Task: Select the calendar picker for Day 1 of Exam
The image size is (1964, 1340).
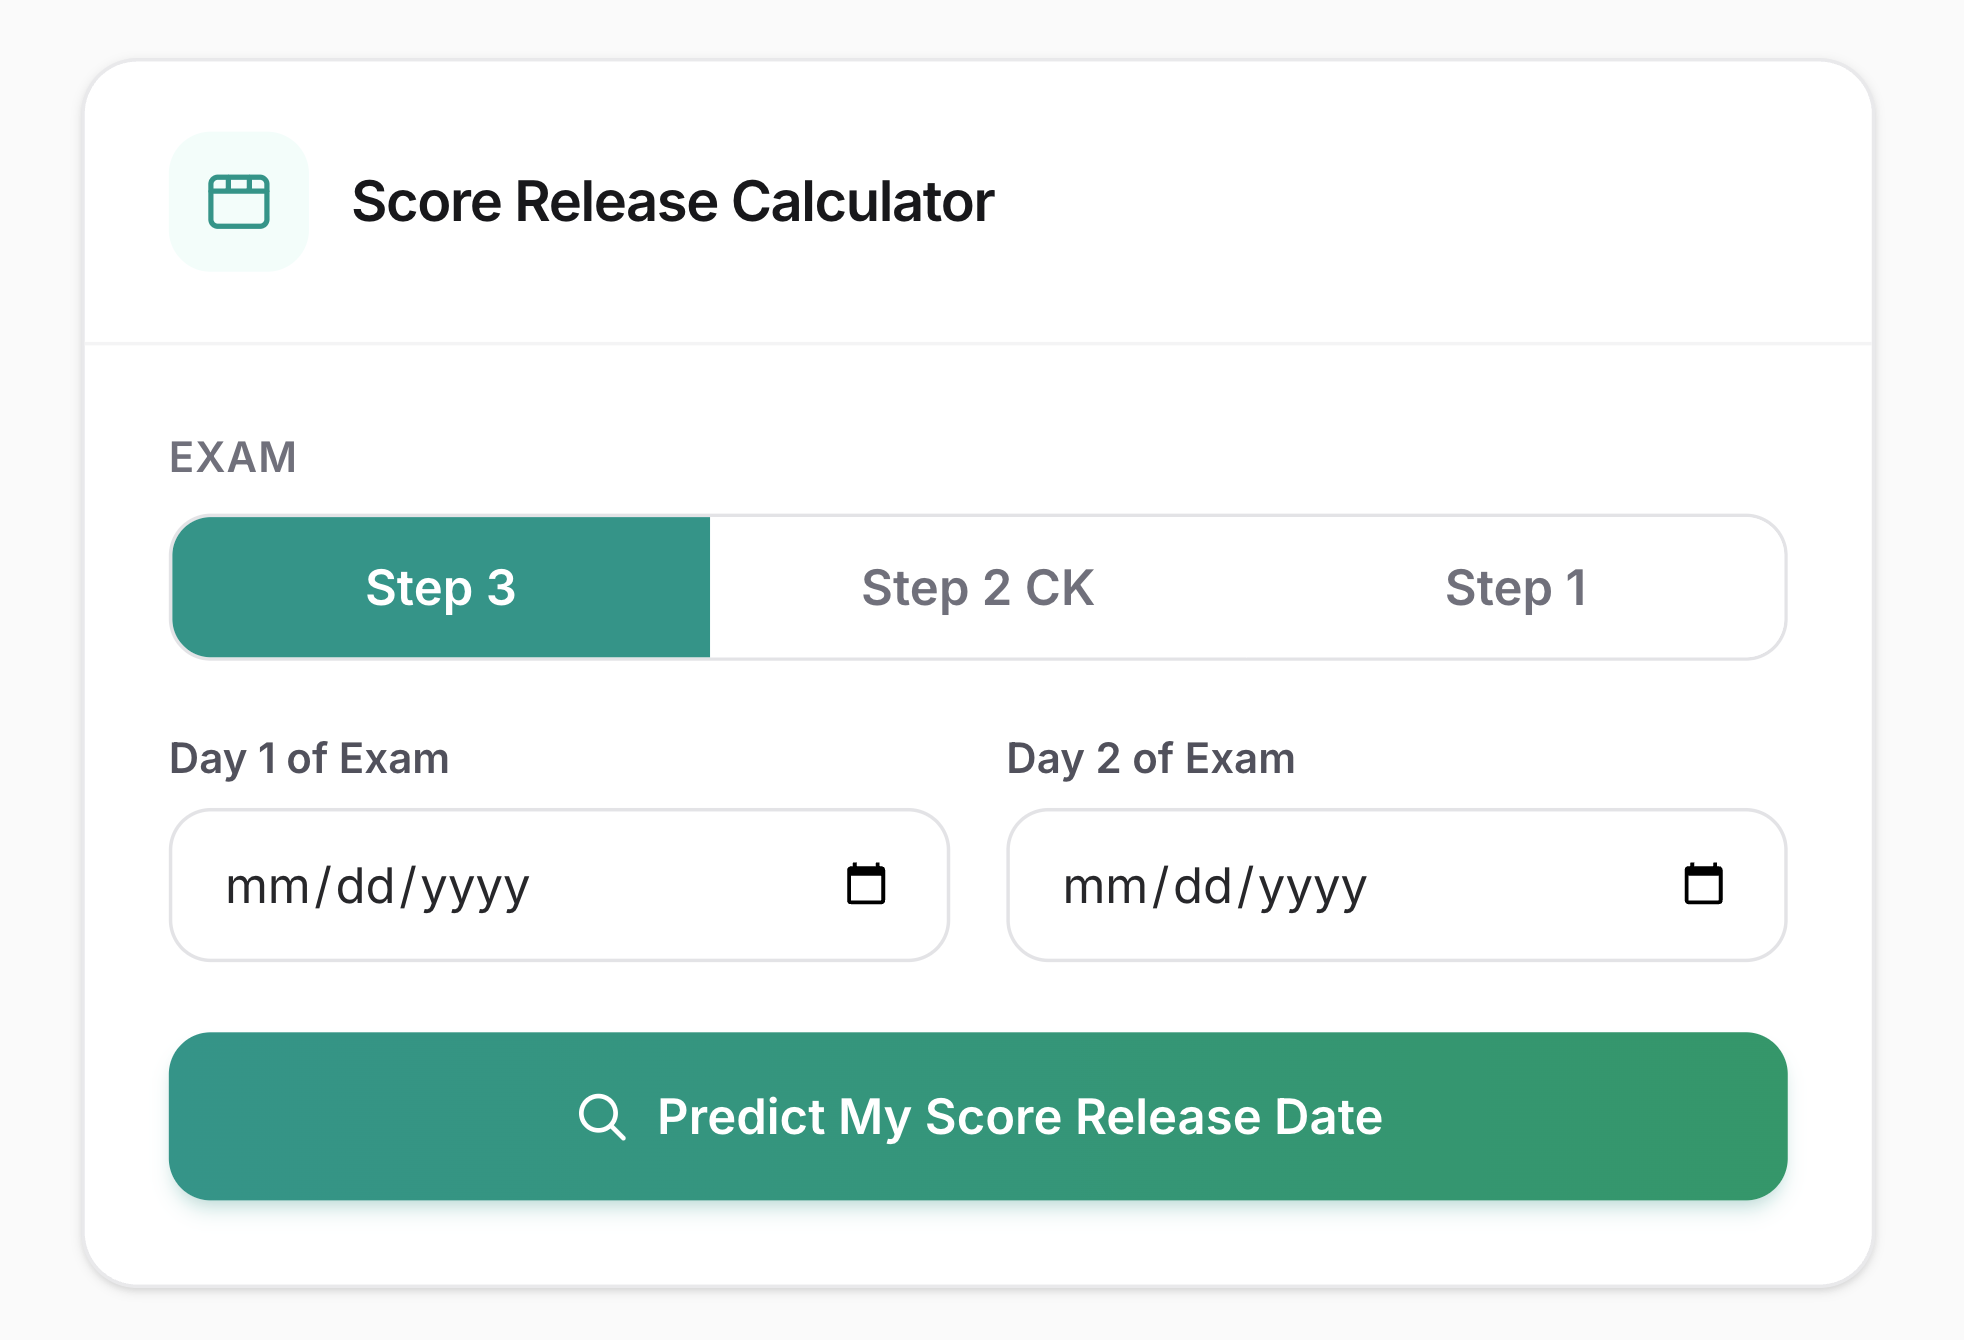Action: coord(866,883)
